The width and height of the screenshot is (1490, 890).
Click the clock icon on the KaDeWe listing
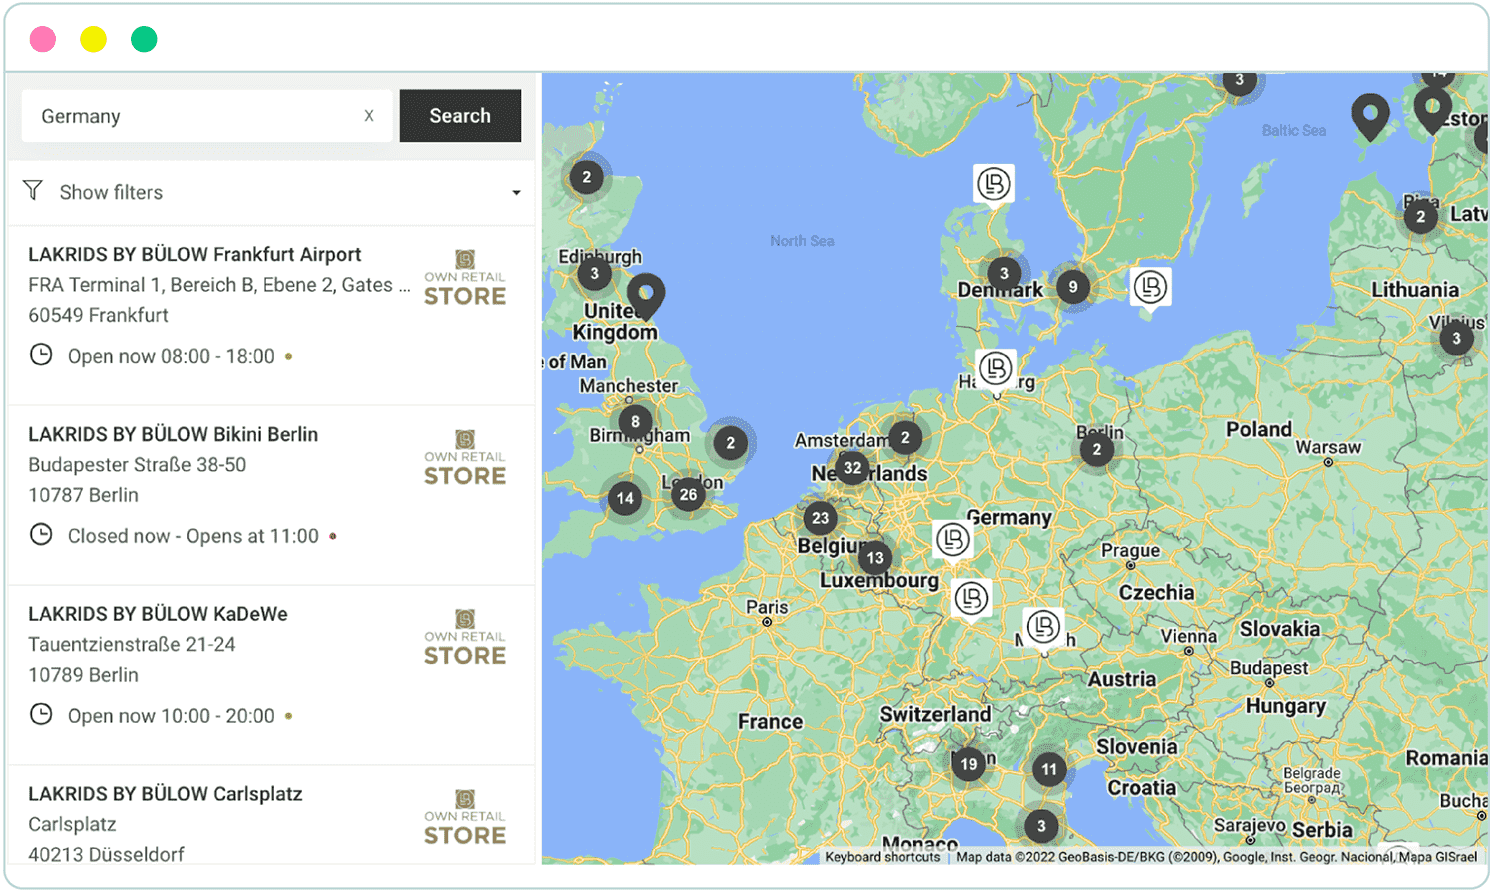coord(41,714)
